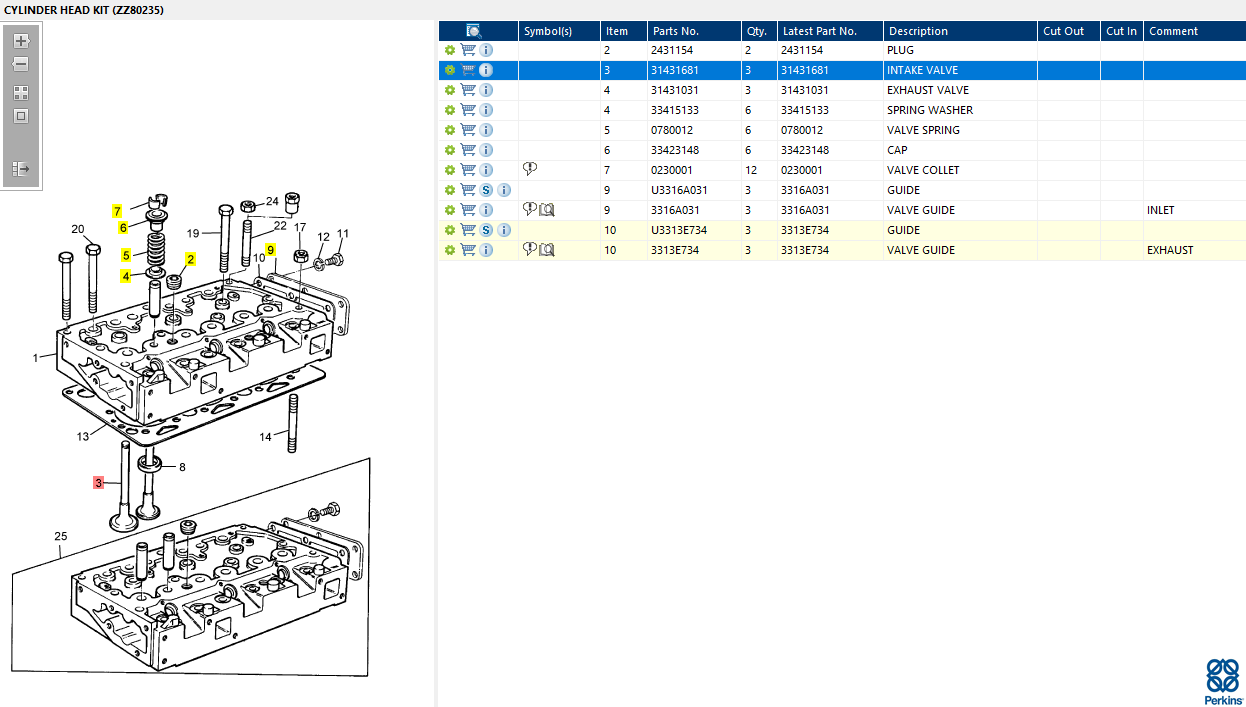1246x707 pixels.
Task: Zoom out of the parts diagram
Action: (x=21, y=64)
